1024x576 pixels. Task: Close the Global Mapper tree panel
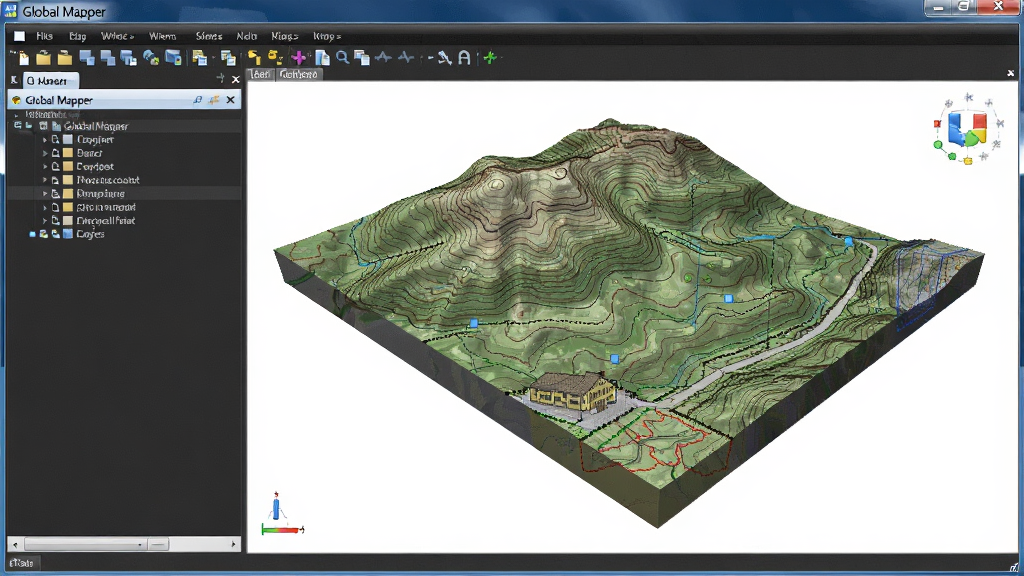[230, 100]
